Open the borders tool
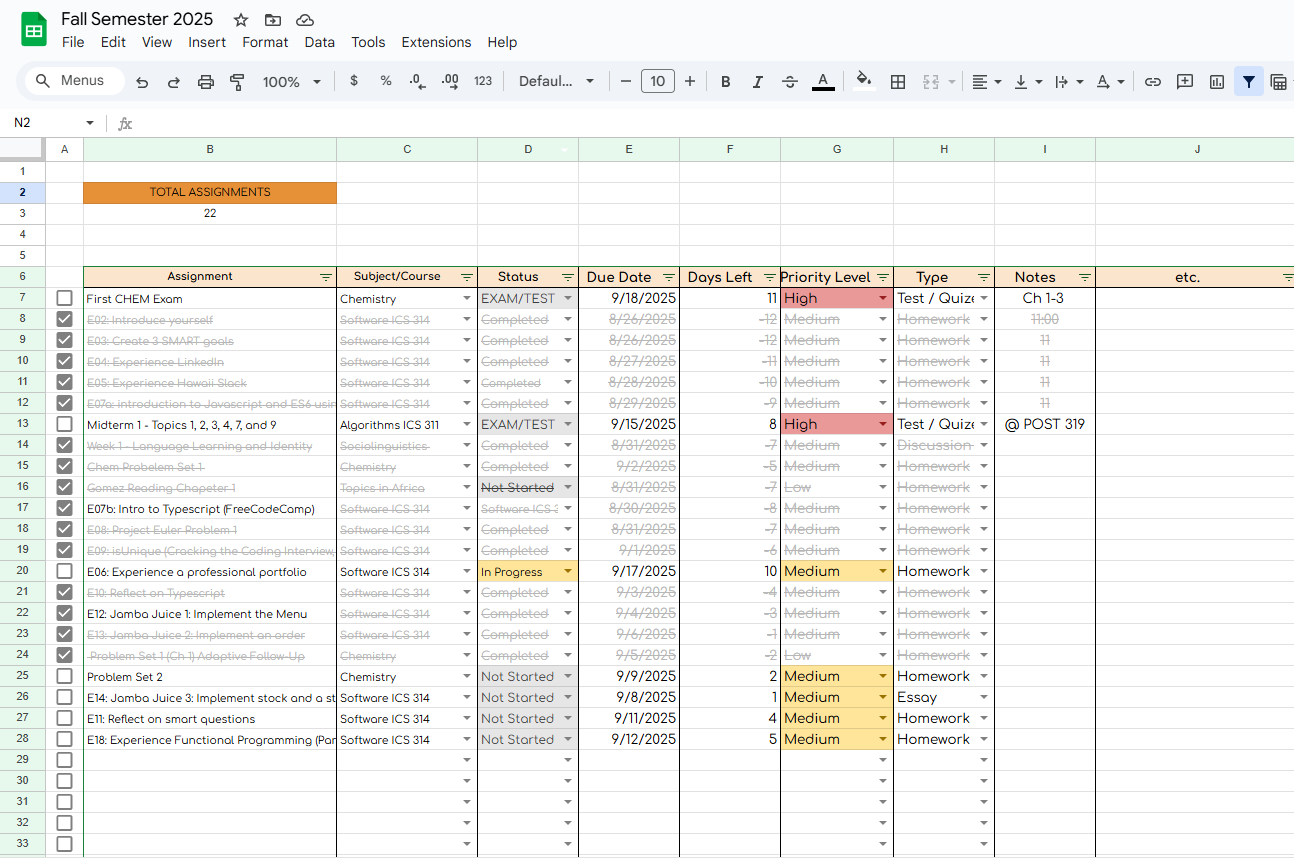 point(898,82)
